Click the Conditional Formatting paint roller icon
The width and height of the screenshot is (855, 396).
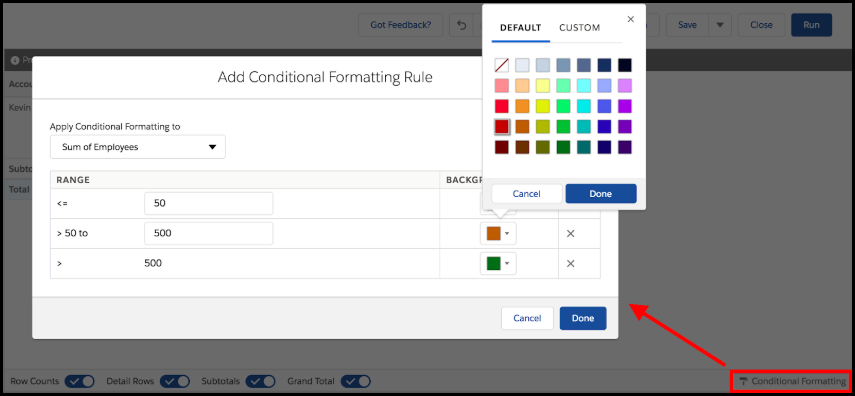(x=743, y=381)
